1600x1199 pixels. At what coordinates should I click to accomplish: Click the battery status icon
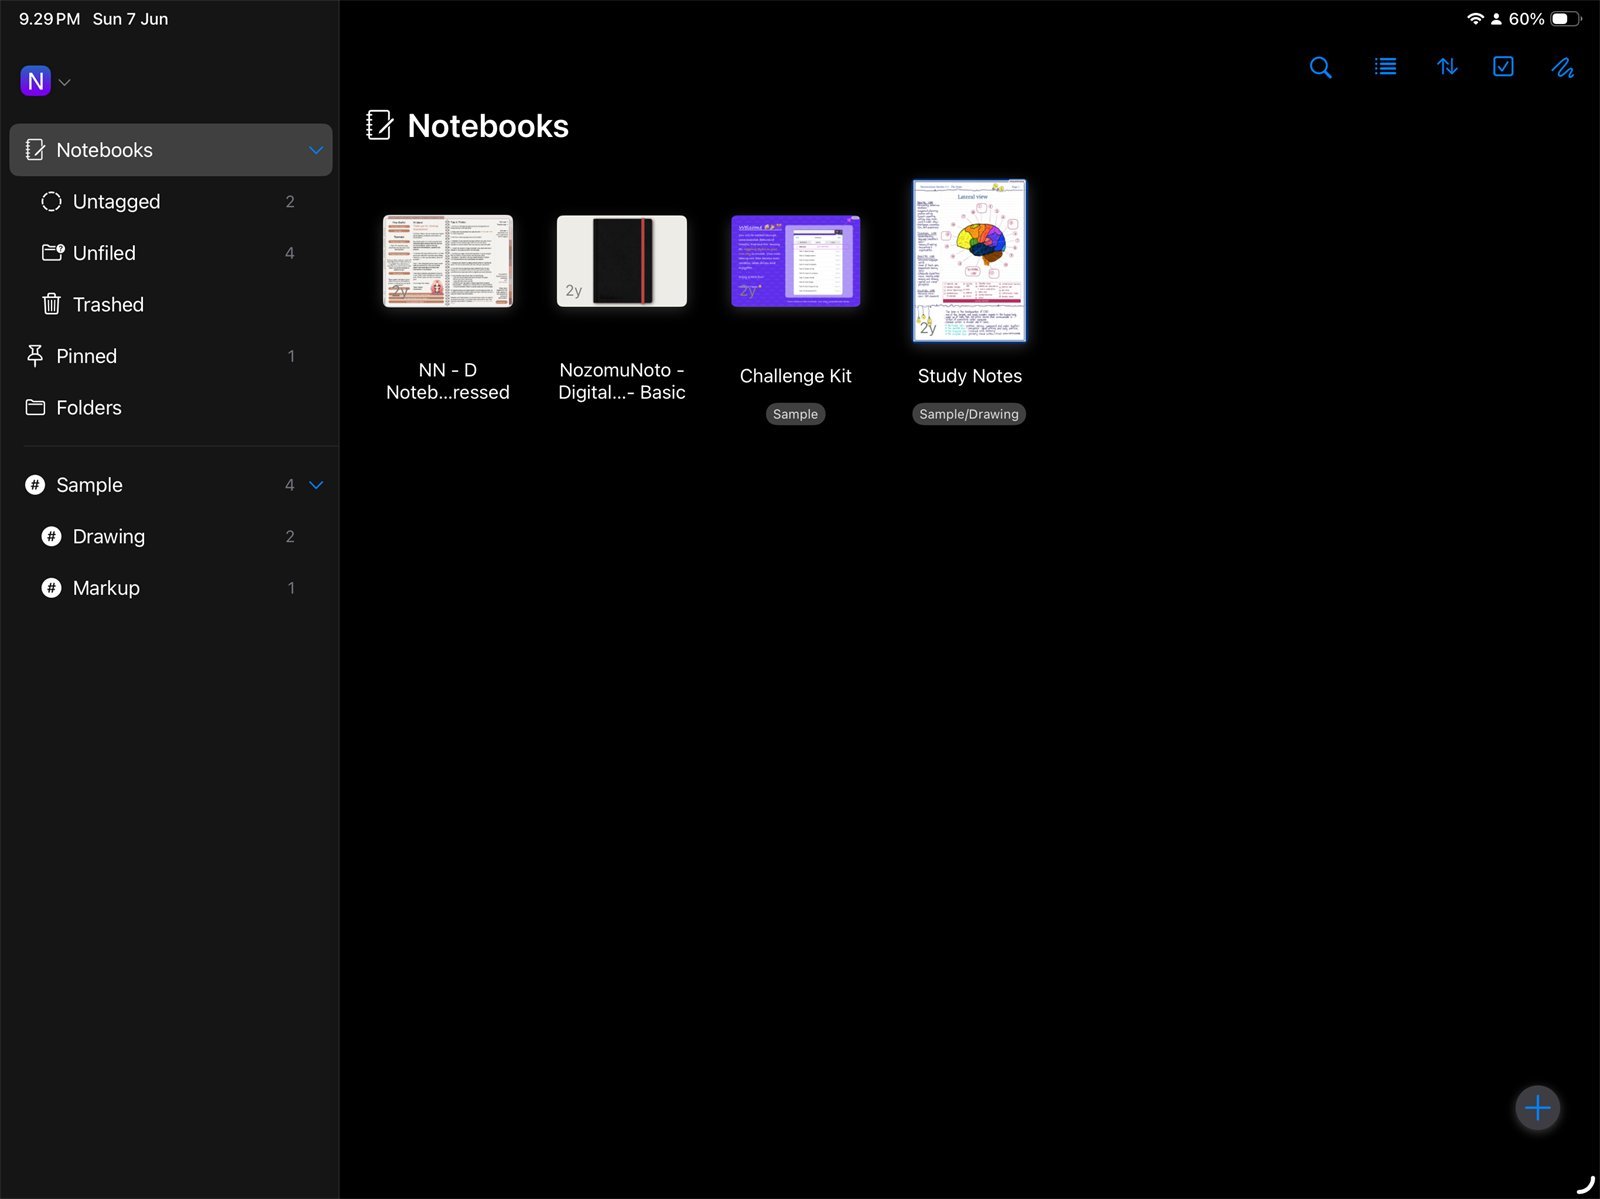pyautogui.click(x=1566, y=19)
